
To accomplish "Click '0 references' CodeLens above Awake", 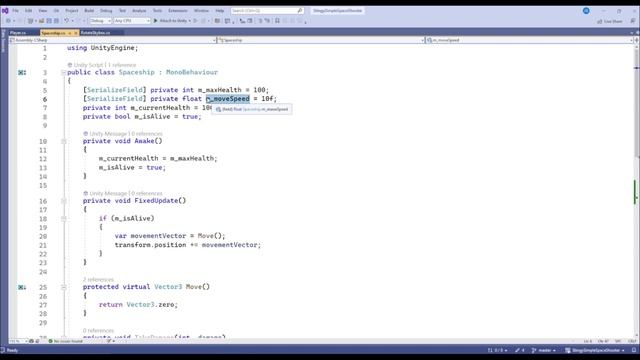I will pyautogui.click(x=147, y=133).
